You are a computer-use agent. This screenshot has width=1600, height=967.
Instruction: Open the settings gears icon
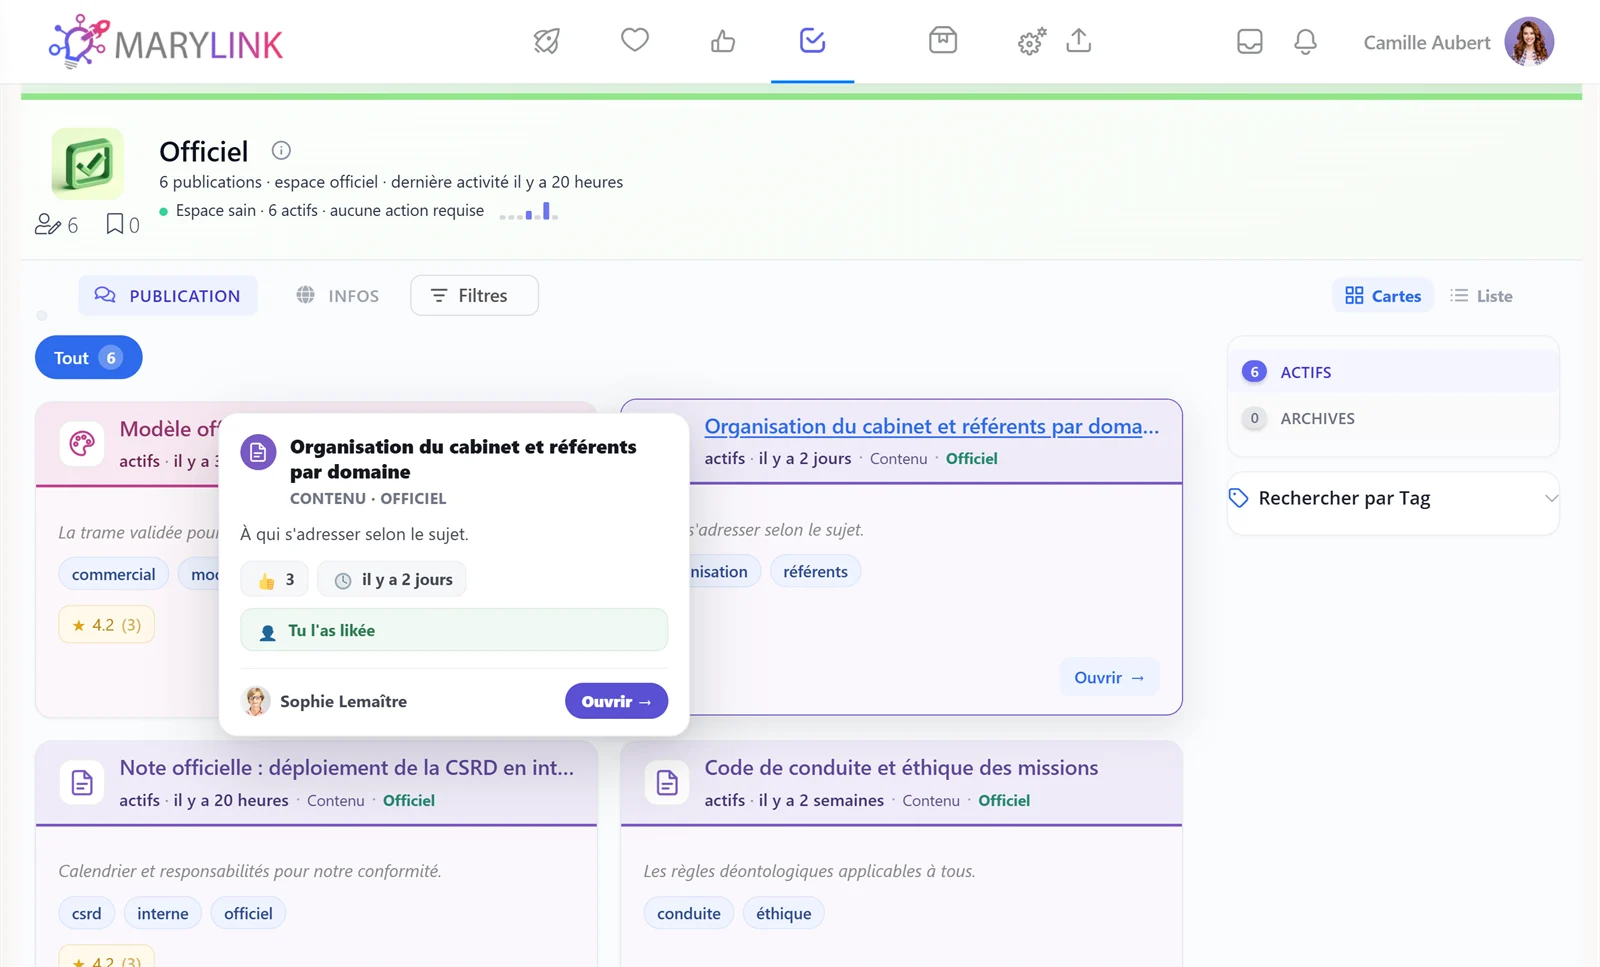point(1032,41)
